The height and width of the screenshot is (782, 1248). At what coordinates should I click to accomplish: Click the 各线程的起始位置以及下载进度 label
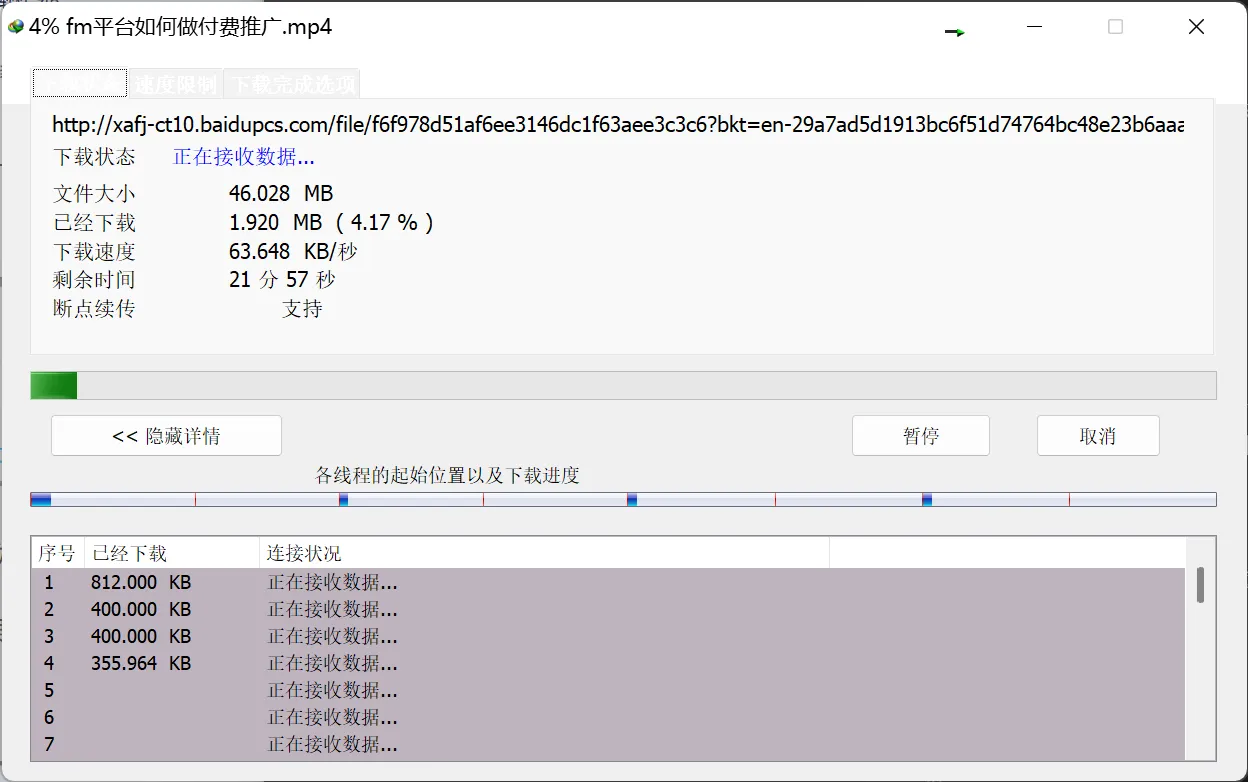[x=448, y=476]
